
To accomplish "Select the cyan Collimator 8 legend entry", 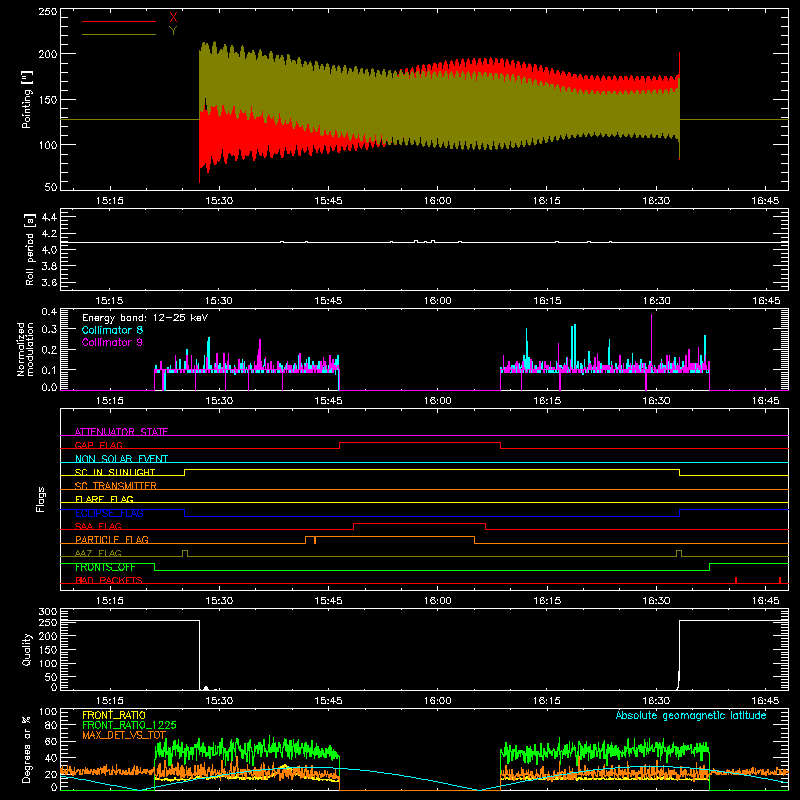I will 112,330.
